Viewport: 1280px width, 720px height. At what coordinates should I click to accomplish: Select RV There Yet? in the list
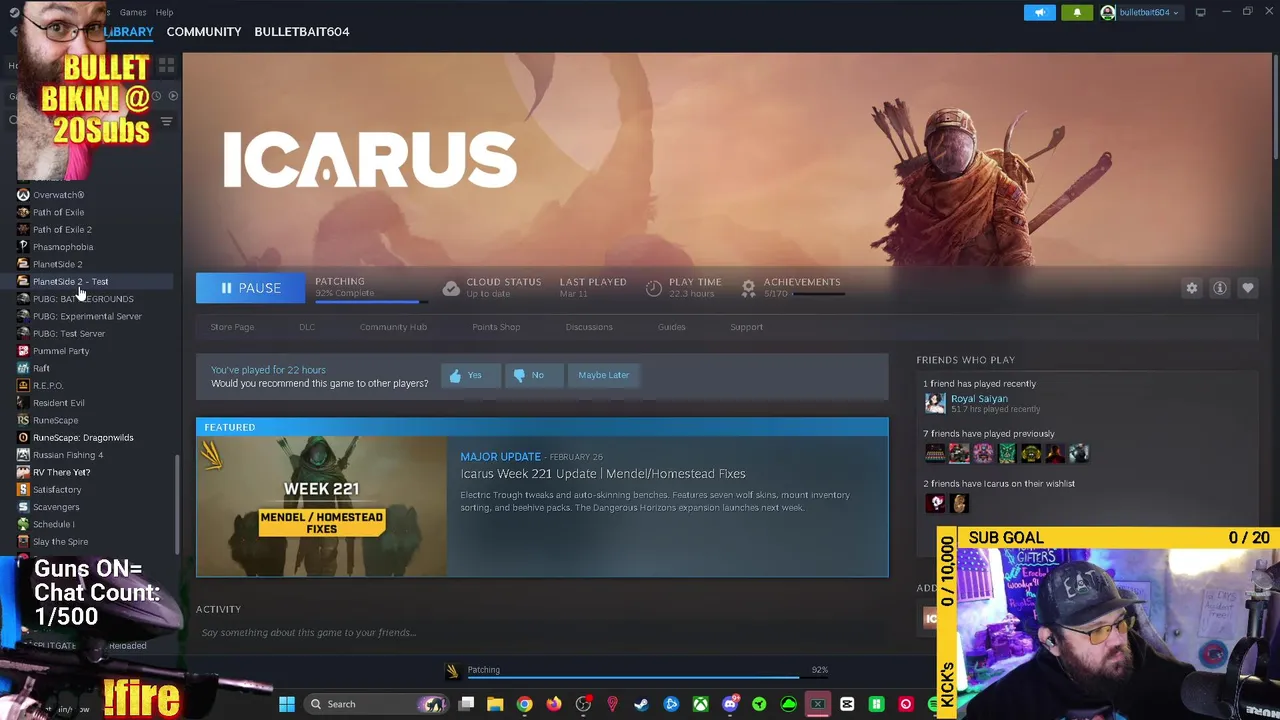pyautogui.click(x=61, y=472)
